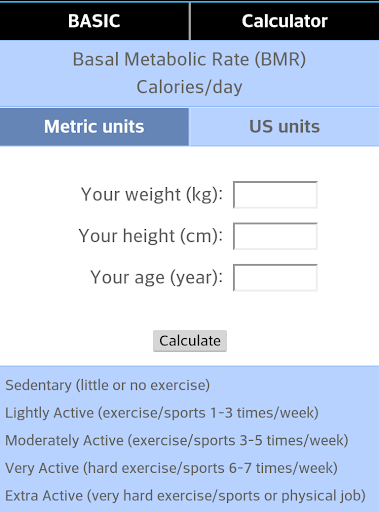Switch to US units
Screen dimensions: 379x512
(284, 127)
